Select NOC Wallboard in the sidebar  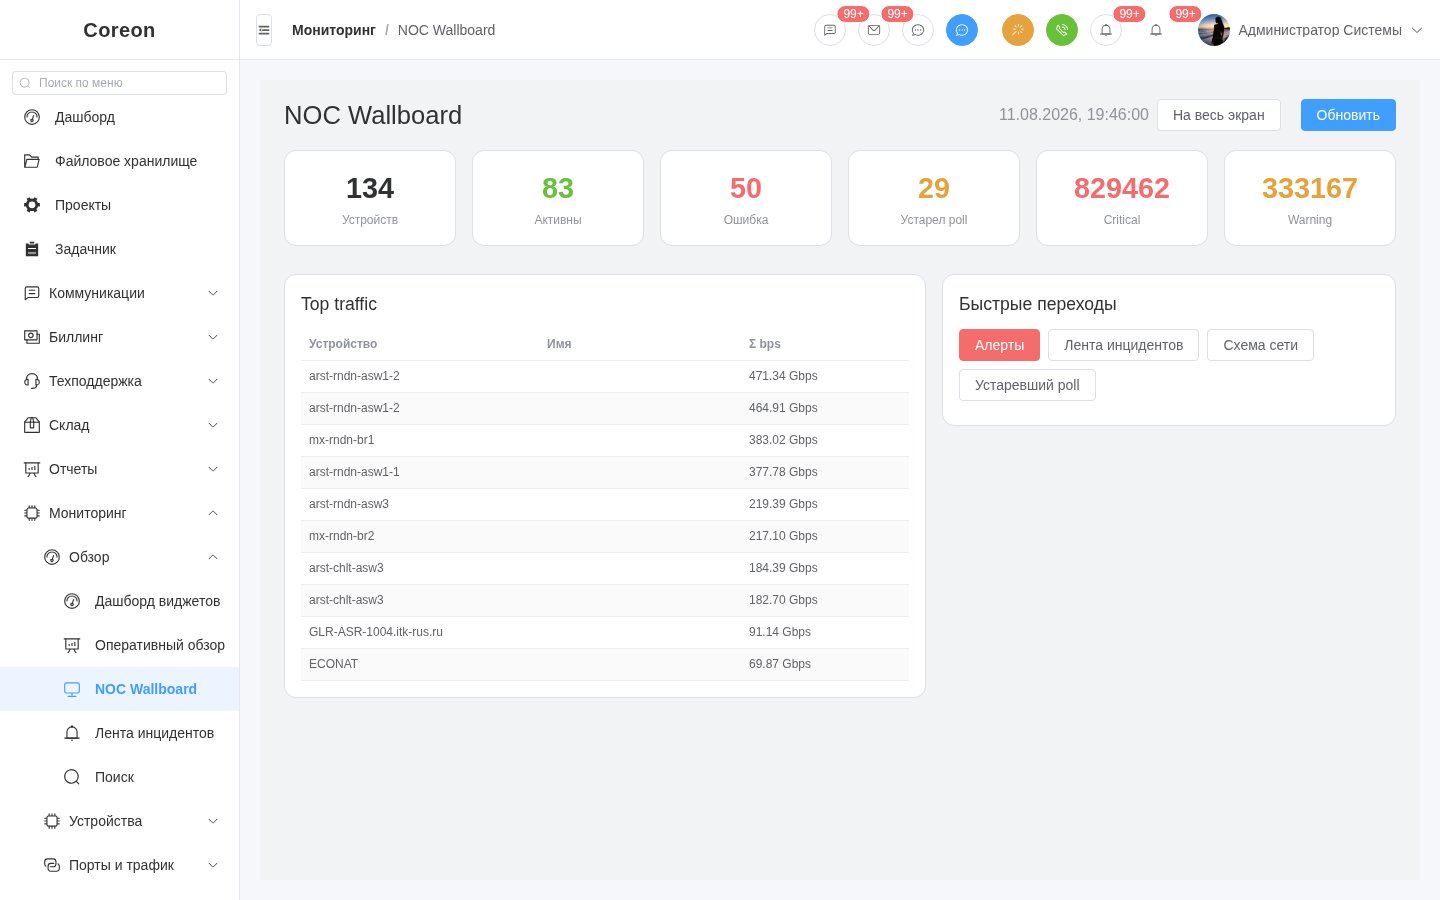[120, 689]
